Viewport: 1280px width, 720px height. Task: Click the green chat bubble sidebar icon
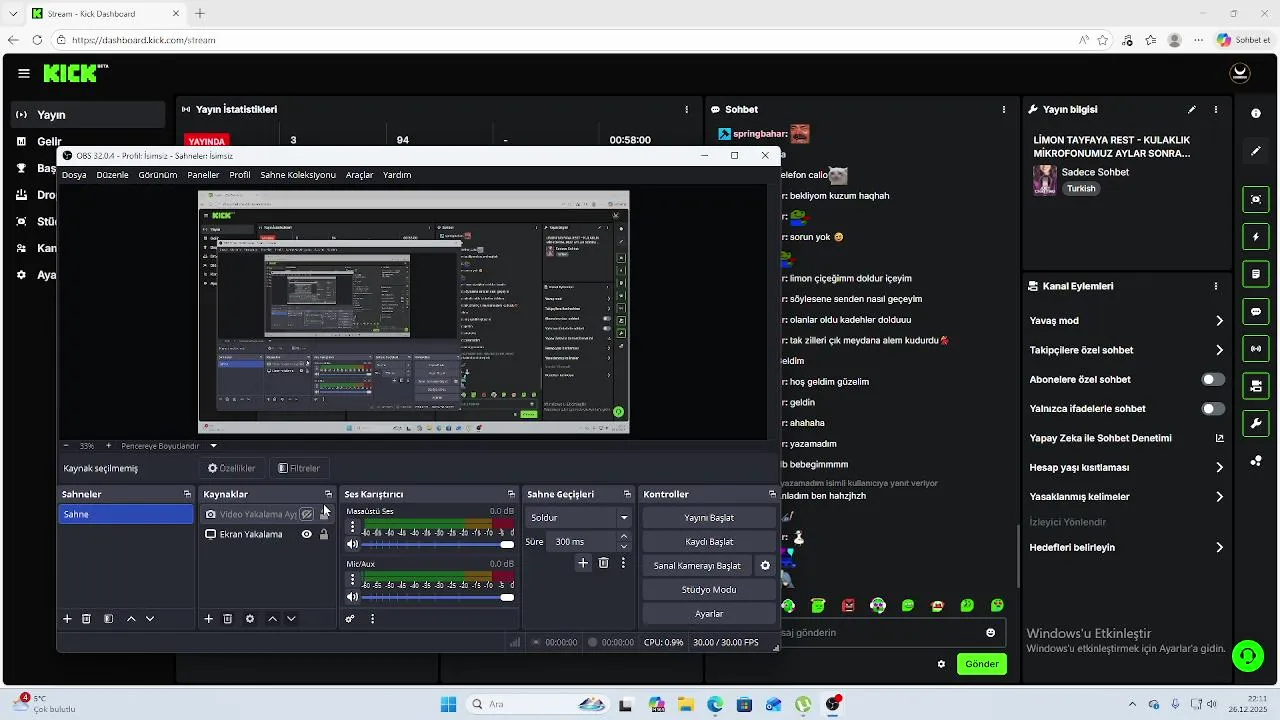(1256, 311)
